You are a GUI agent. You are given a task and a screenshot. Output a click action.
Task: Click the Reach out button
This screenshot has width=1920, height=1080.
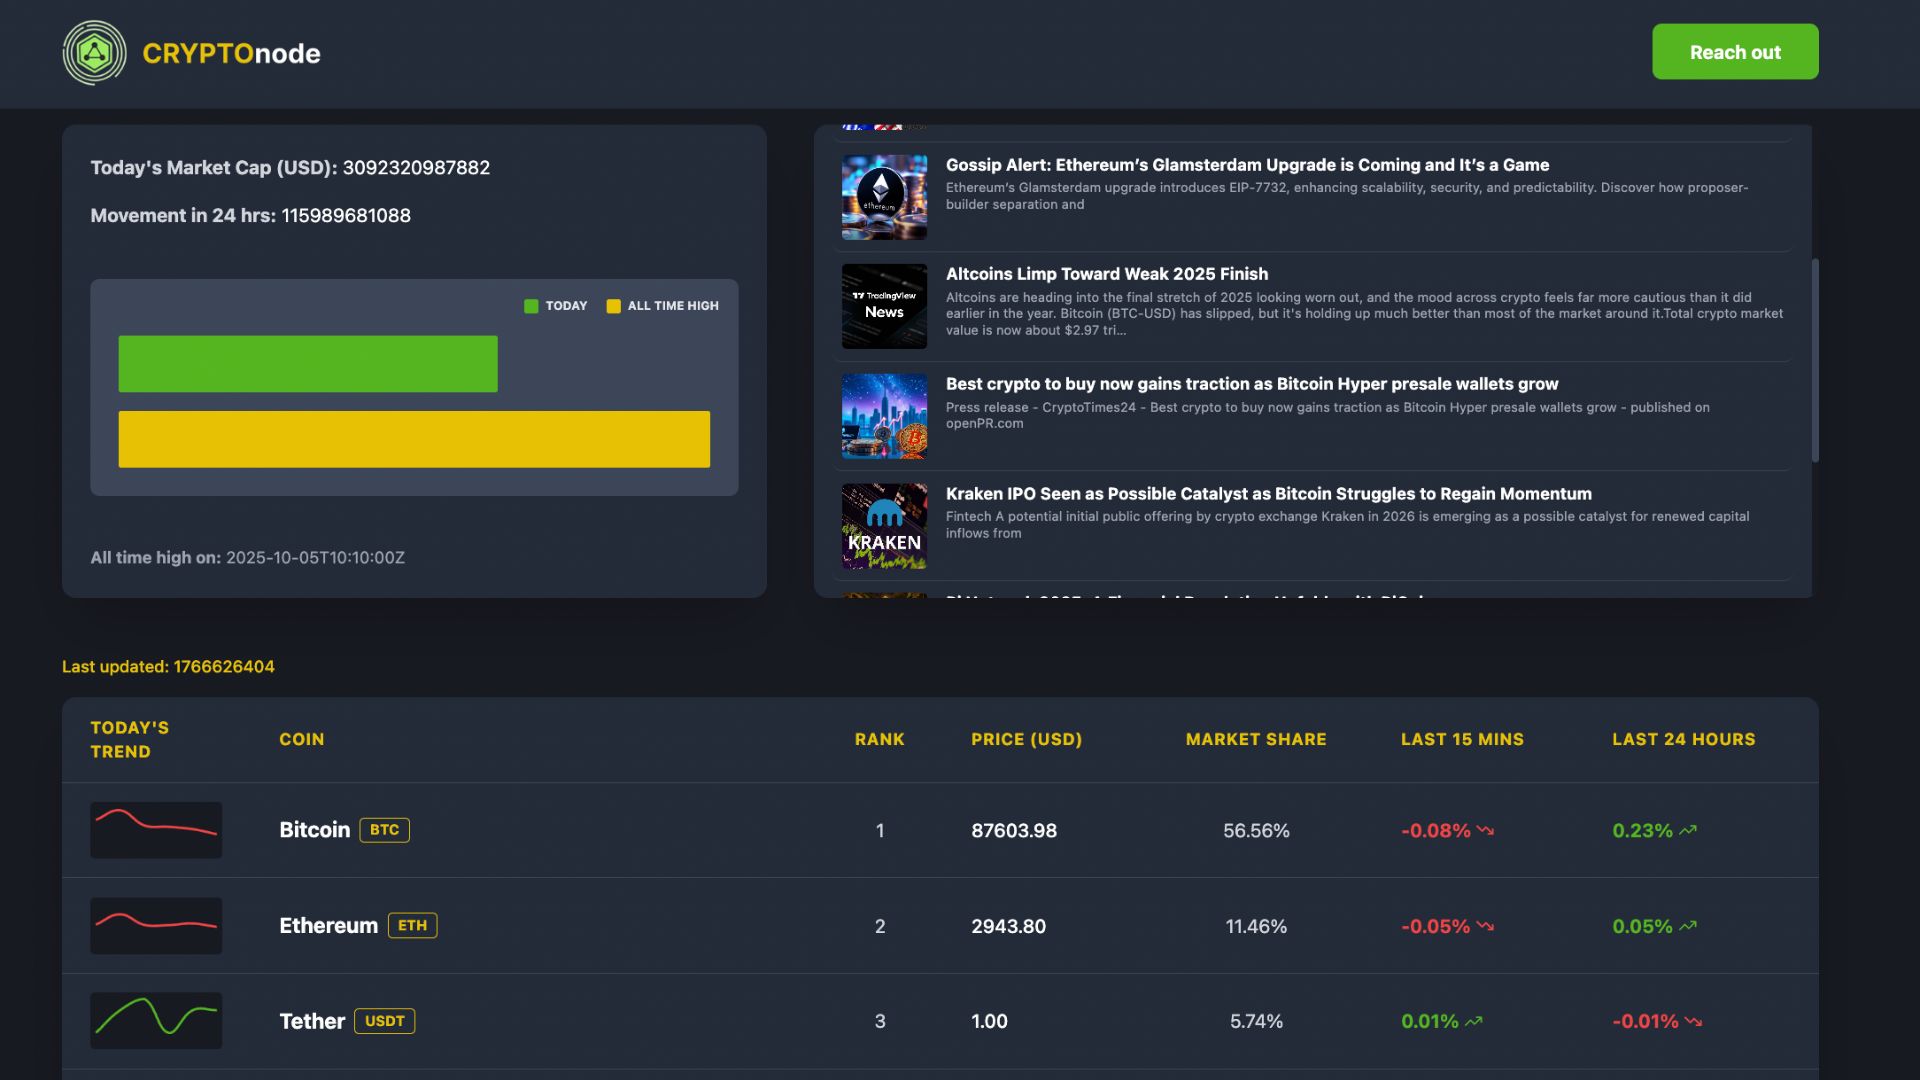click(x=1735, y=51)
